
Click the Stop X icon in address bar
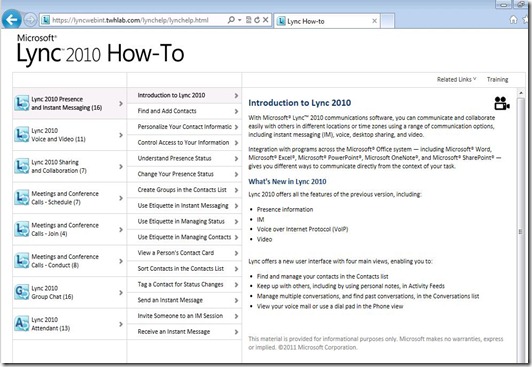coord(266,20)
